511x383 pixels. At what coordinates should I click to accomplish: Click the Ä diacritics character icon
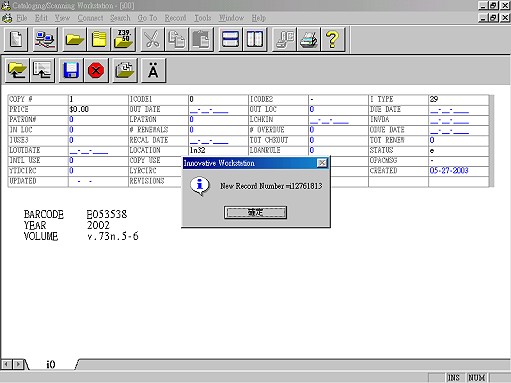pyautogui.click(x=154, y=70)
